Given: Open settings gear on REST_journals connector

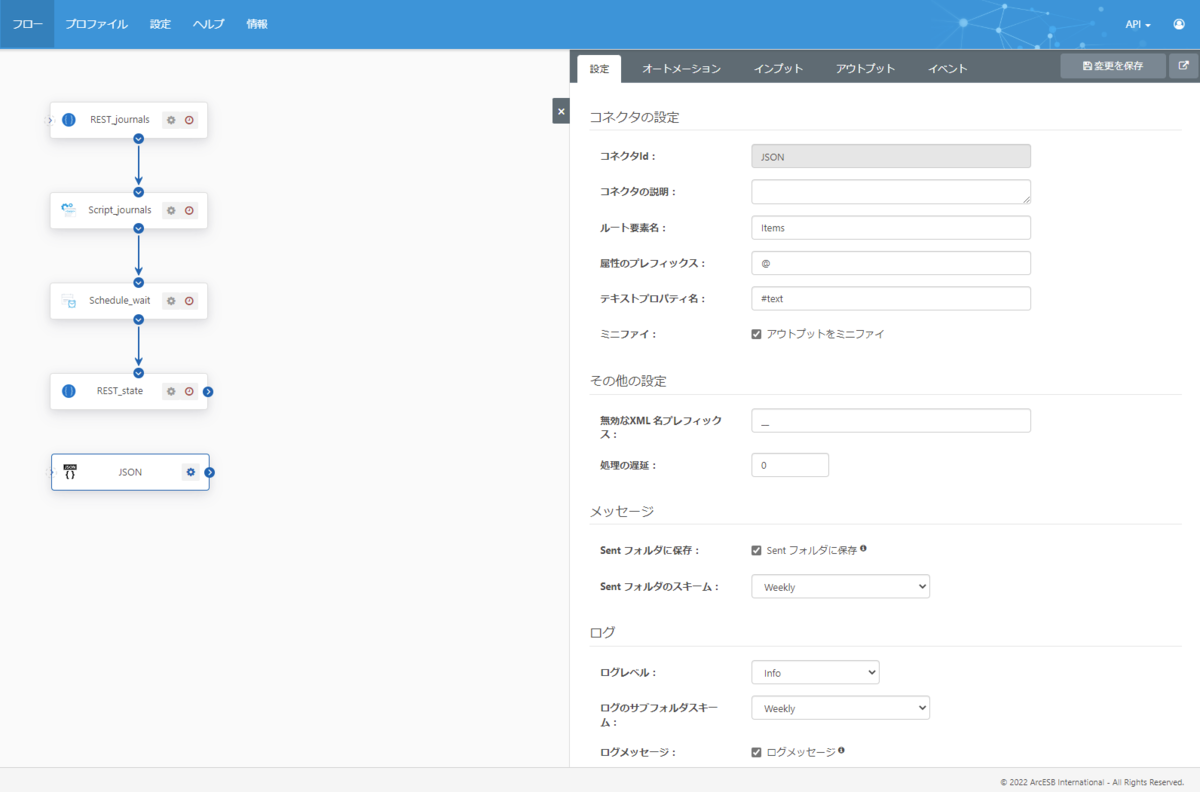Looking at the screenshot, I should coord(170,119).
